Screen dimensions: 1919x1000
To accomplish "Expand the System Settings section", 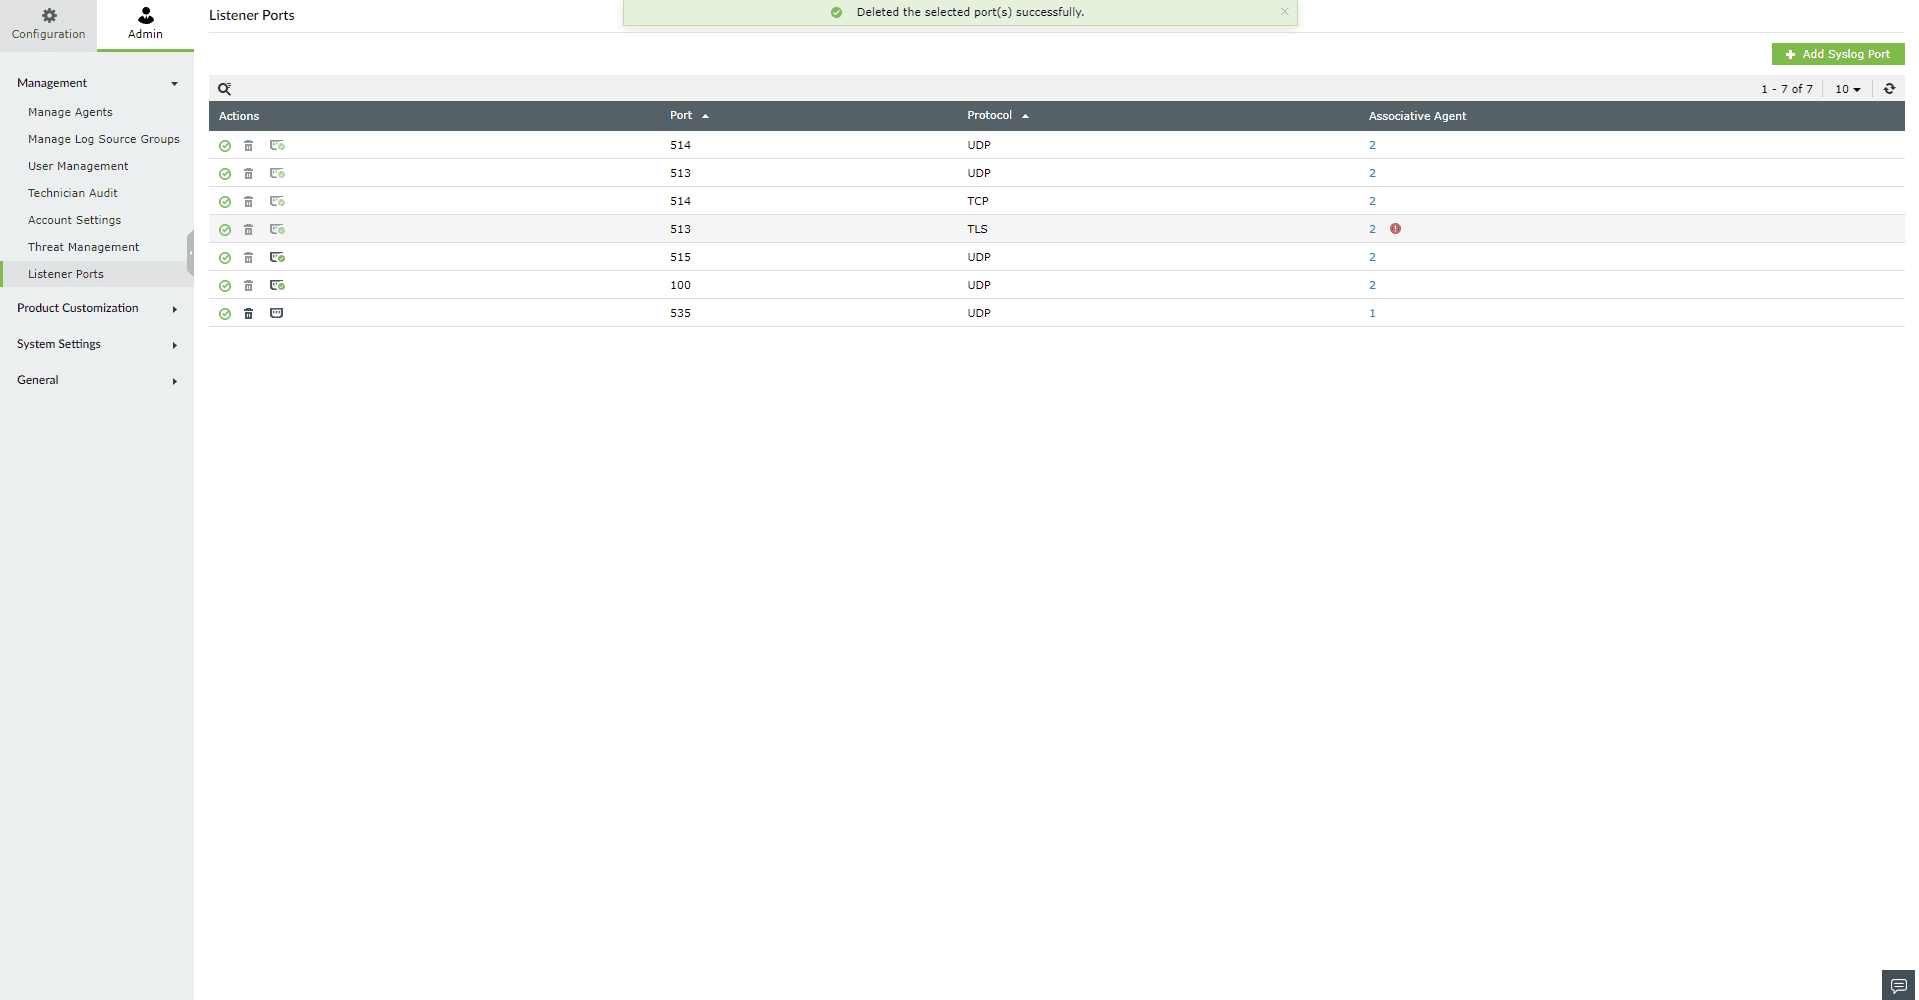I will point(95,344).
